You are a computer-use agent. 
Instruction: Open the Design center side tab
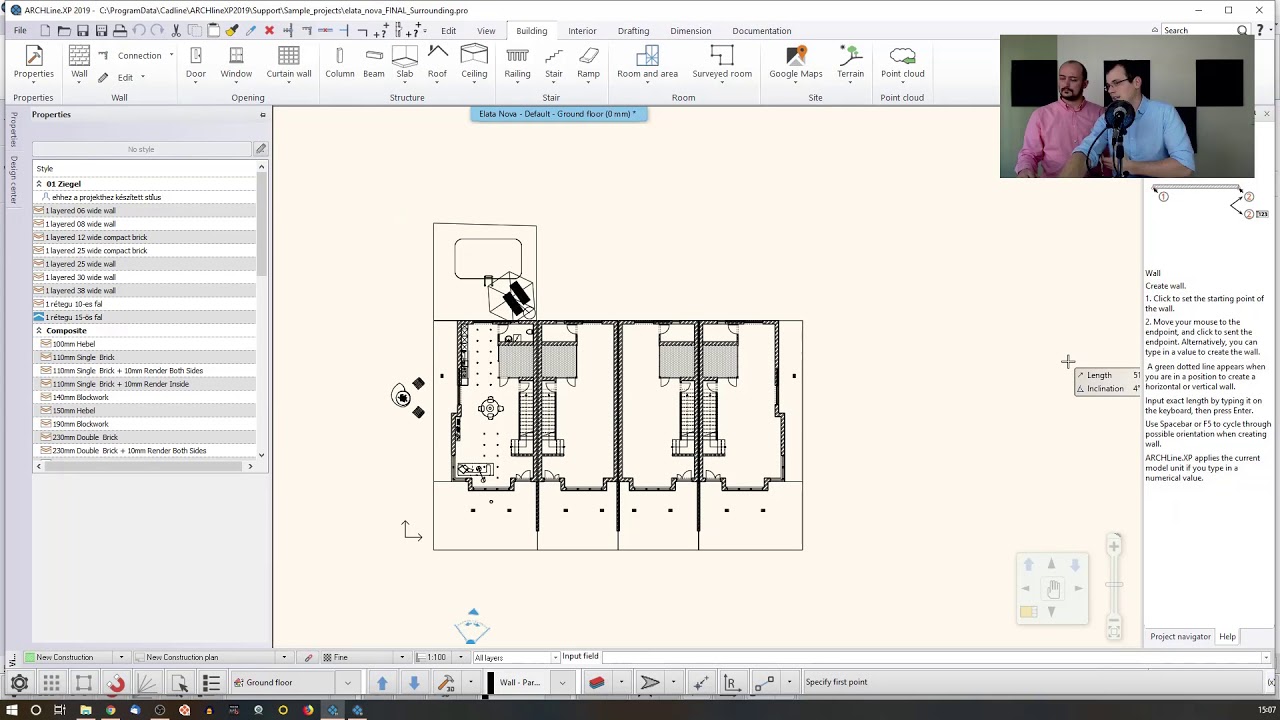coord(14,180)
